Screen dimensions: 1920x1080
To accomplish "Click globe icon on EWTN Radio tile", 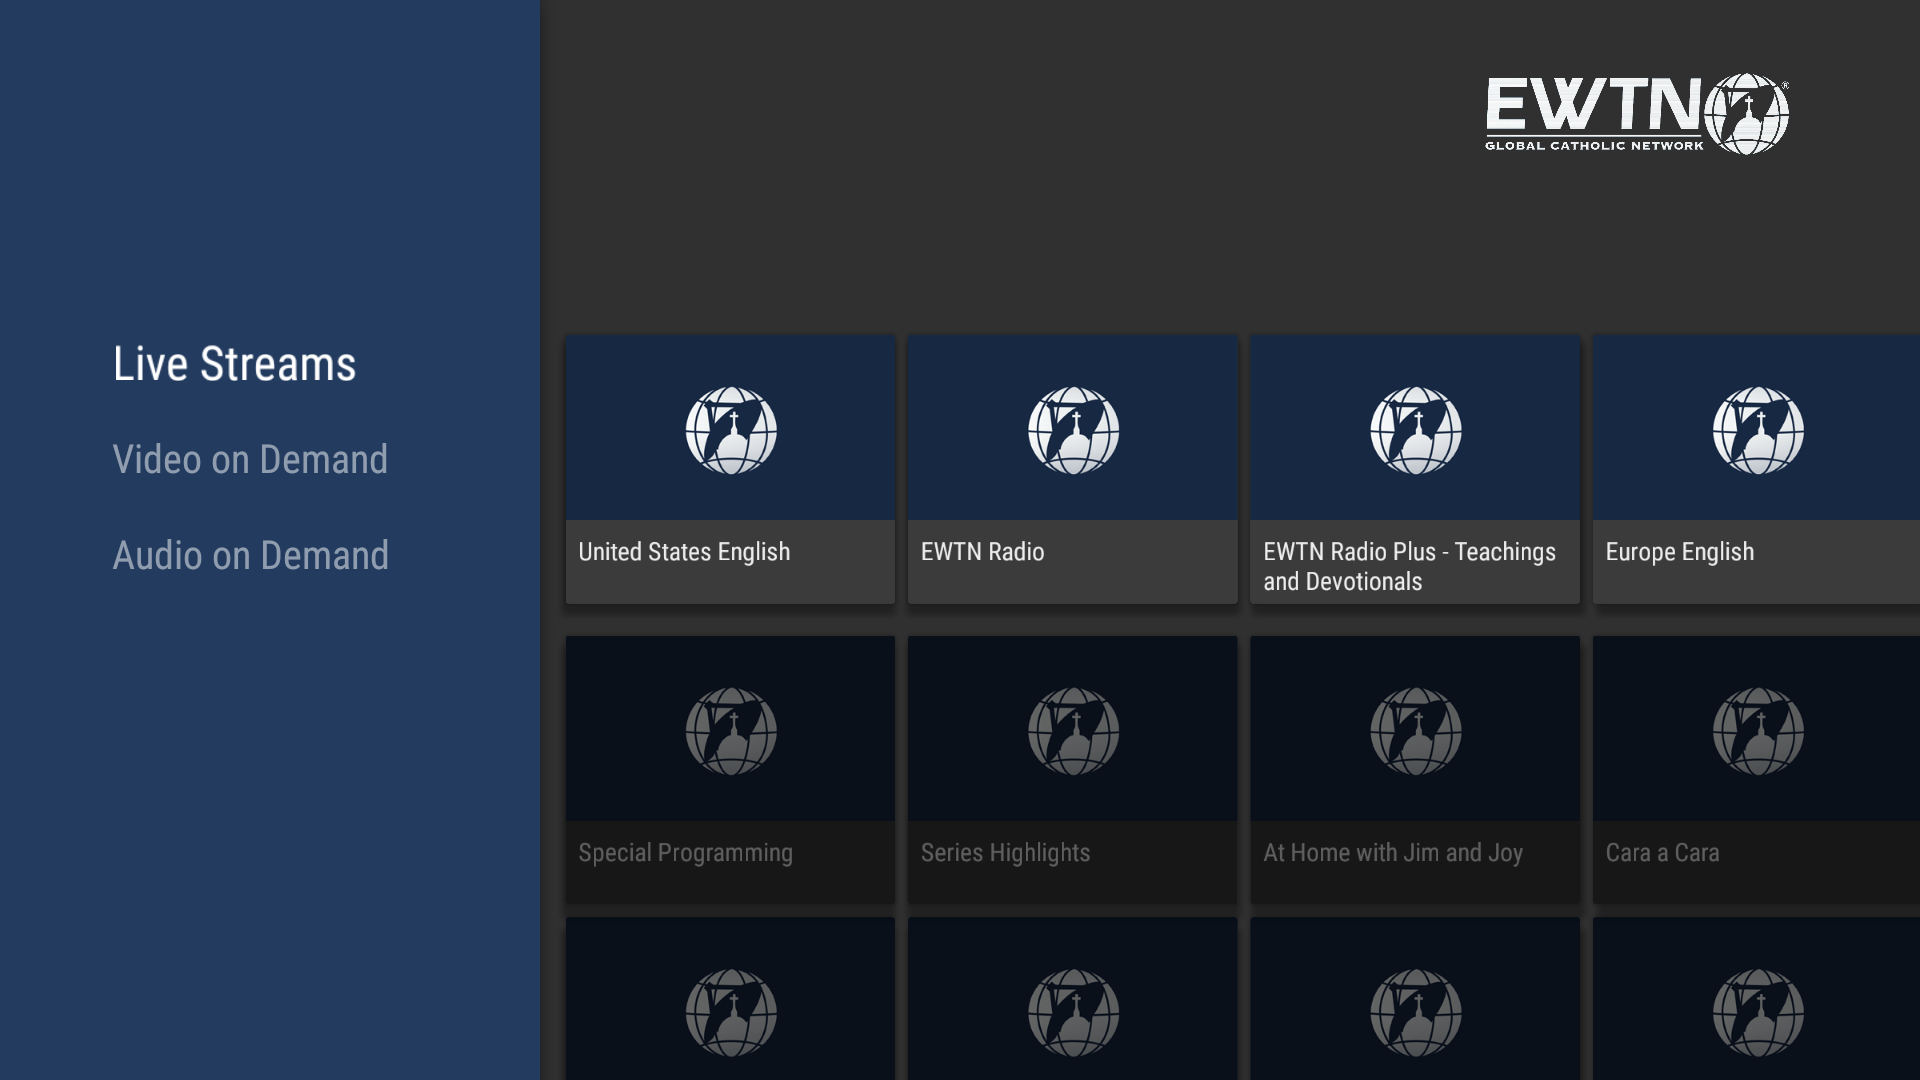I will tap(1073, 430).
